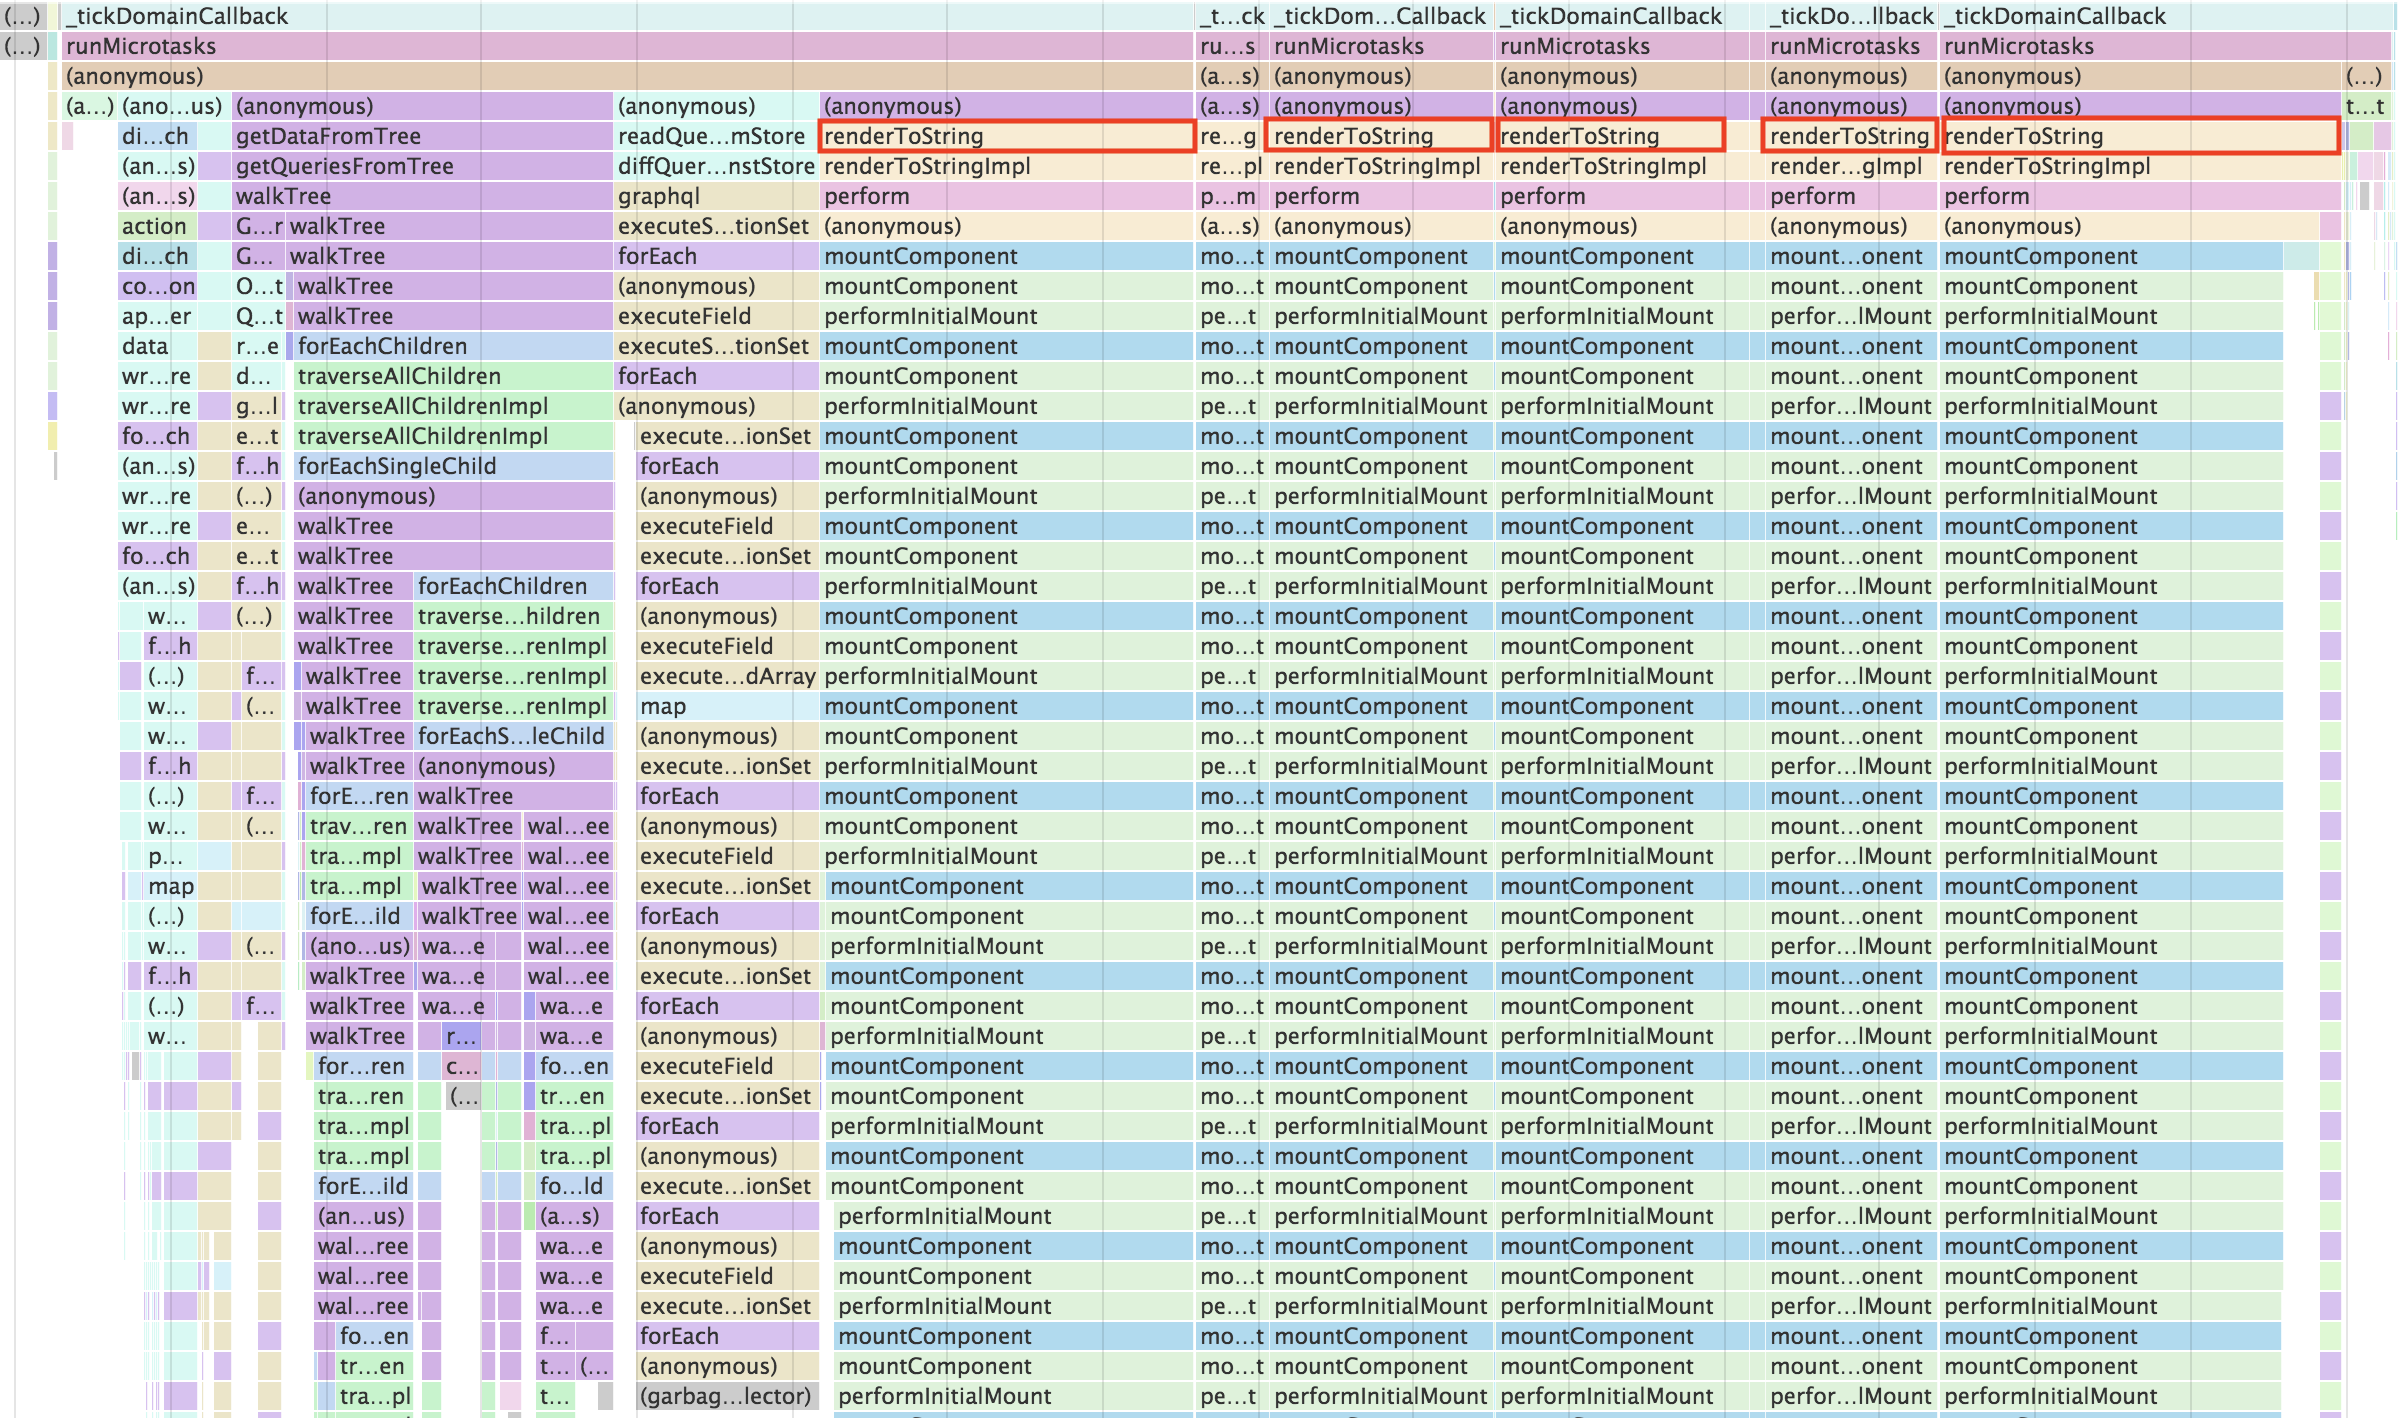Click the rightmost highlighted renderToString frame
The width and height of the screenshot is (2398, 1418).
tap(2138, 136)
